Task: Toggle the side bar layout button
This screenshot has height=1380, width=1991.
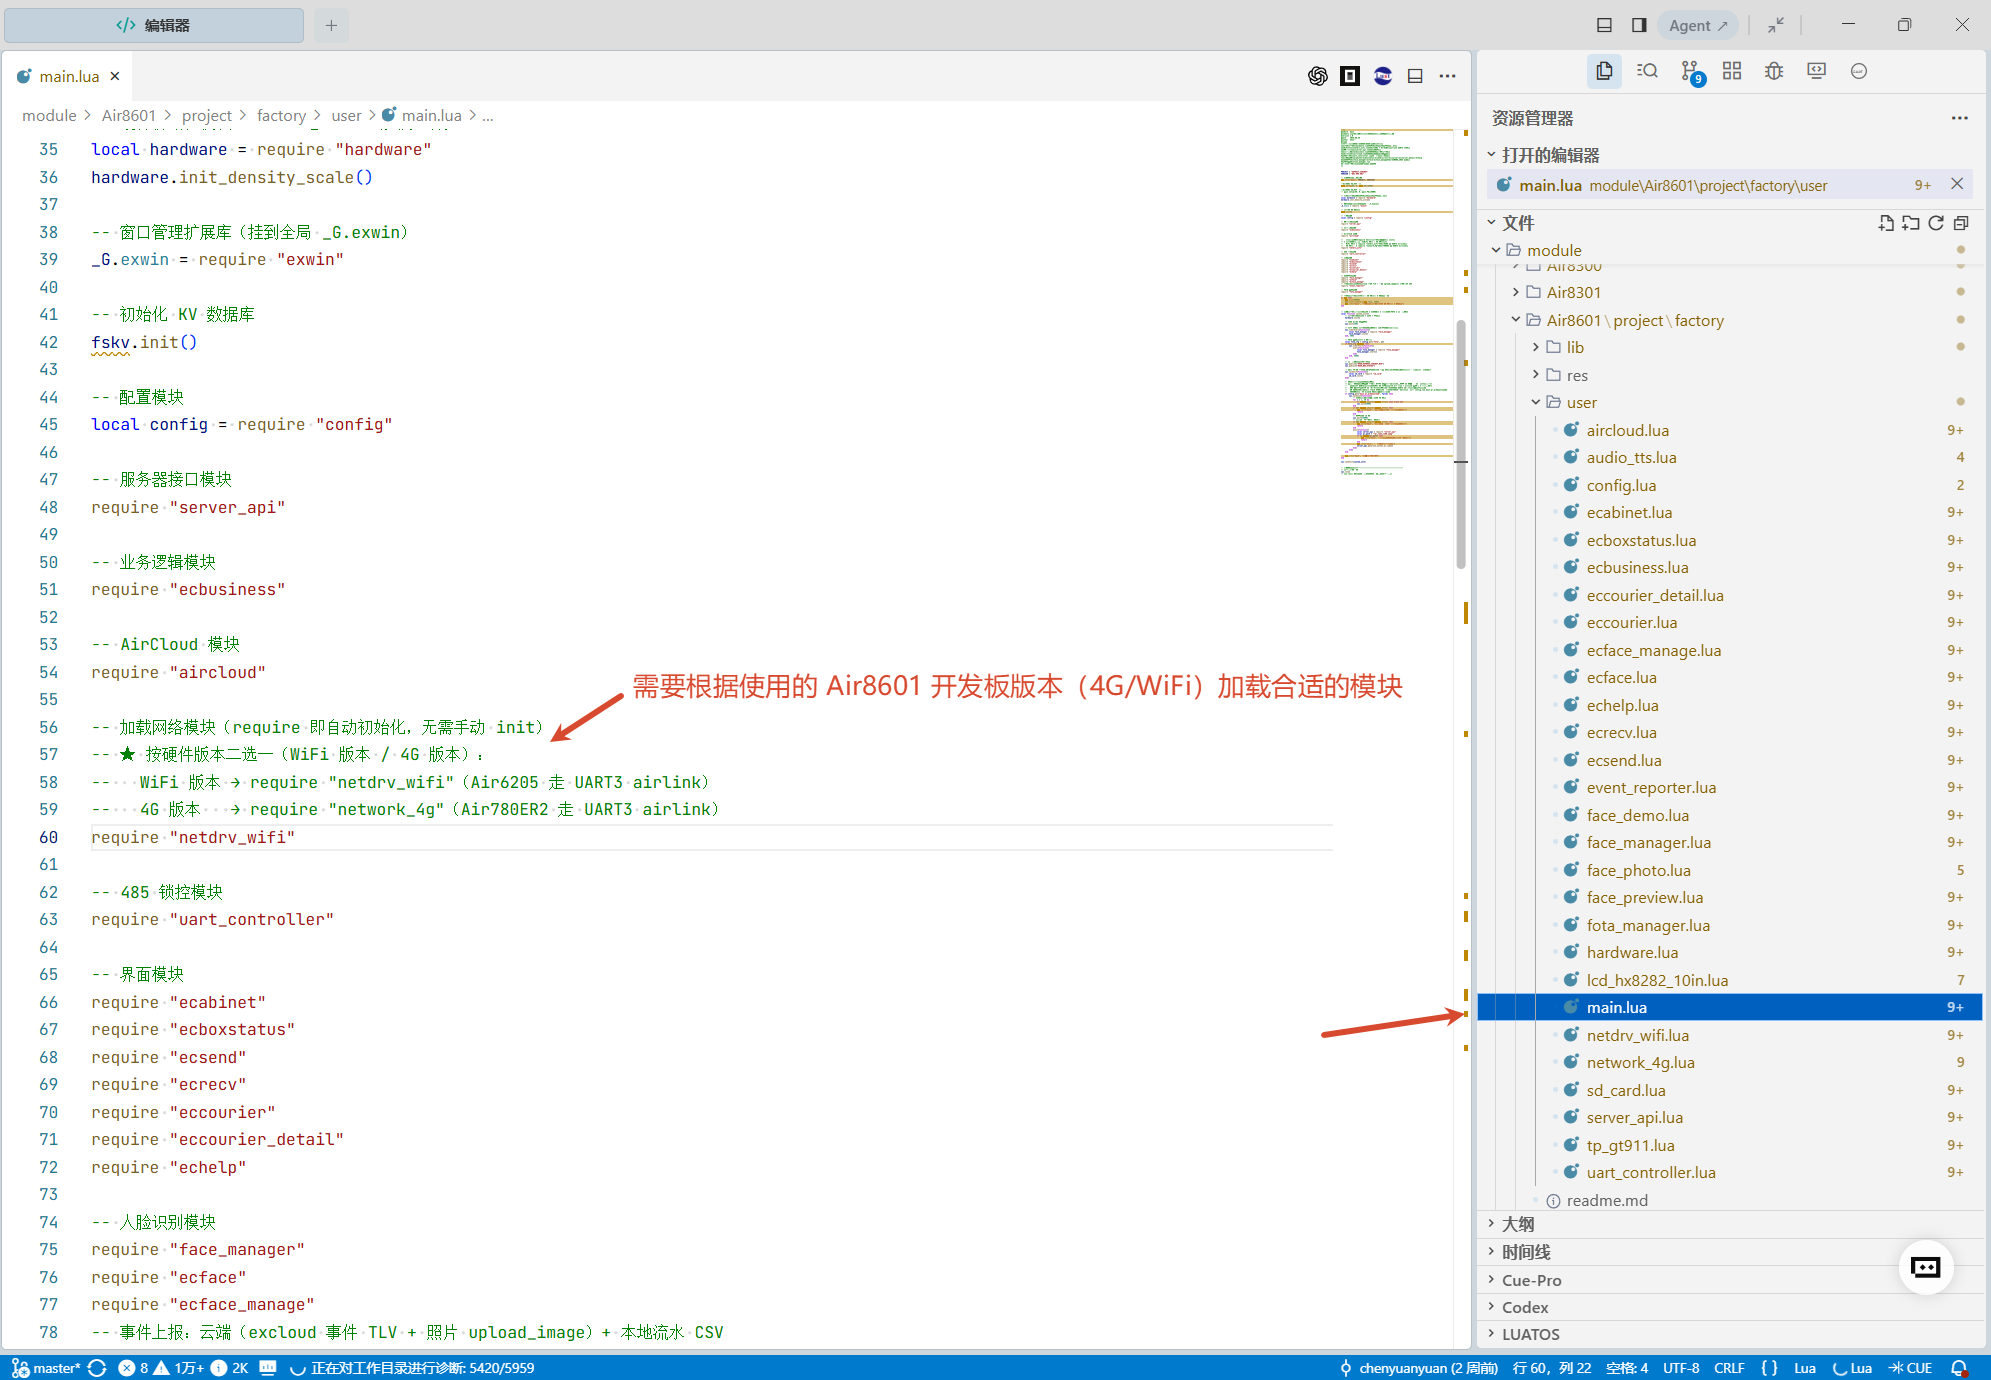Action: coord(1639,25)
